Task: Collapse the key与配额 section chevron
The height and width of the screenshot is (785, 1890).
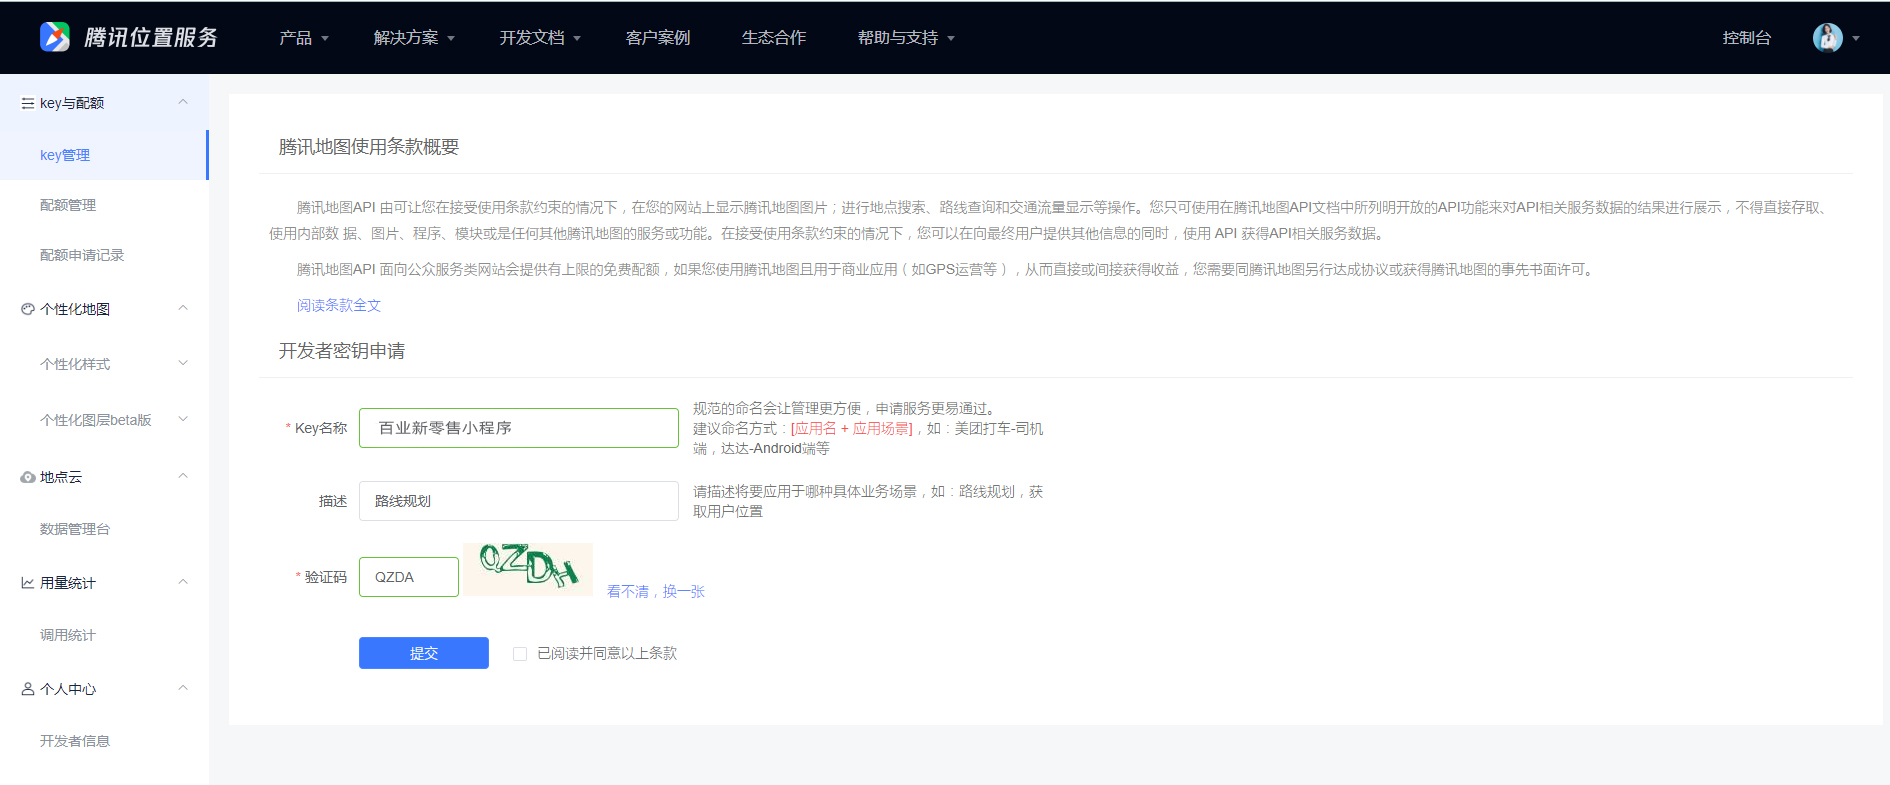Action: click(183, 102)
